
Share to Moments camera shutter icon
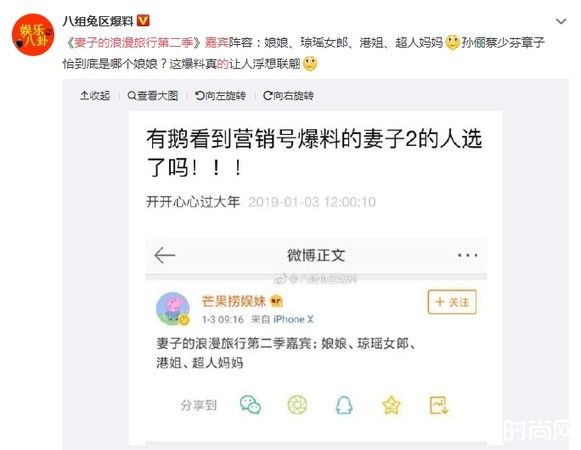297,405
